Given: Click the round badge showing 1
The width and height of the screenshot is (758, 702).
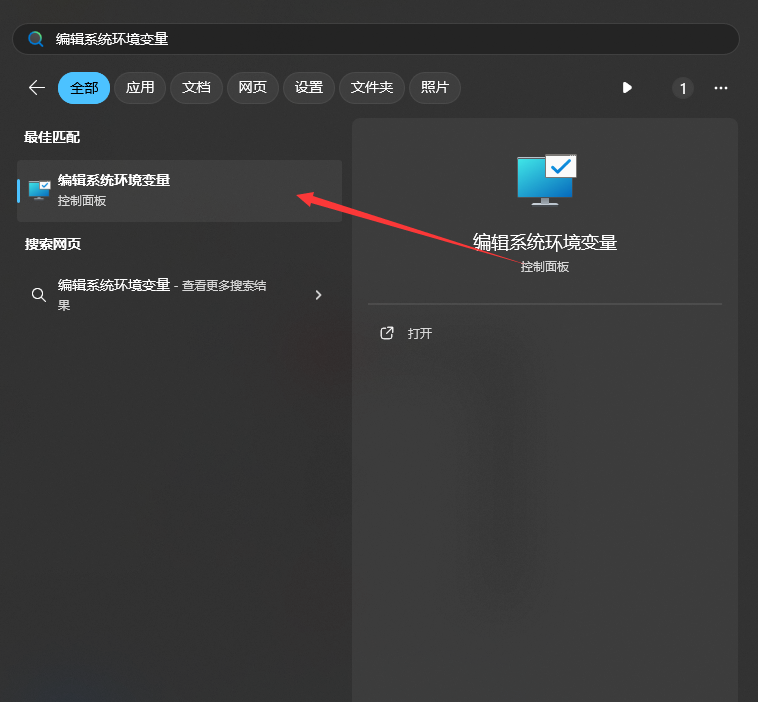Looking at the screenshot, I should [683, 88].
